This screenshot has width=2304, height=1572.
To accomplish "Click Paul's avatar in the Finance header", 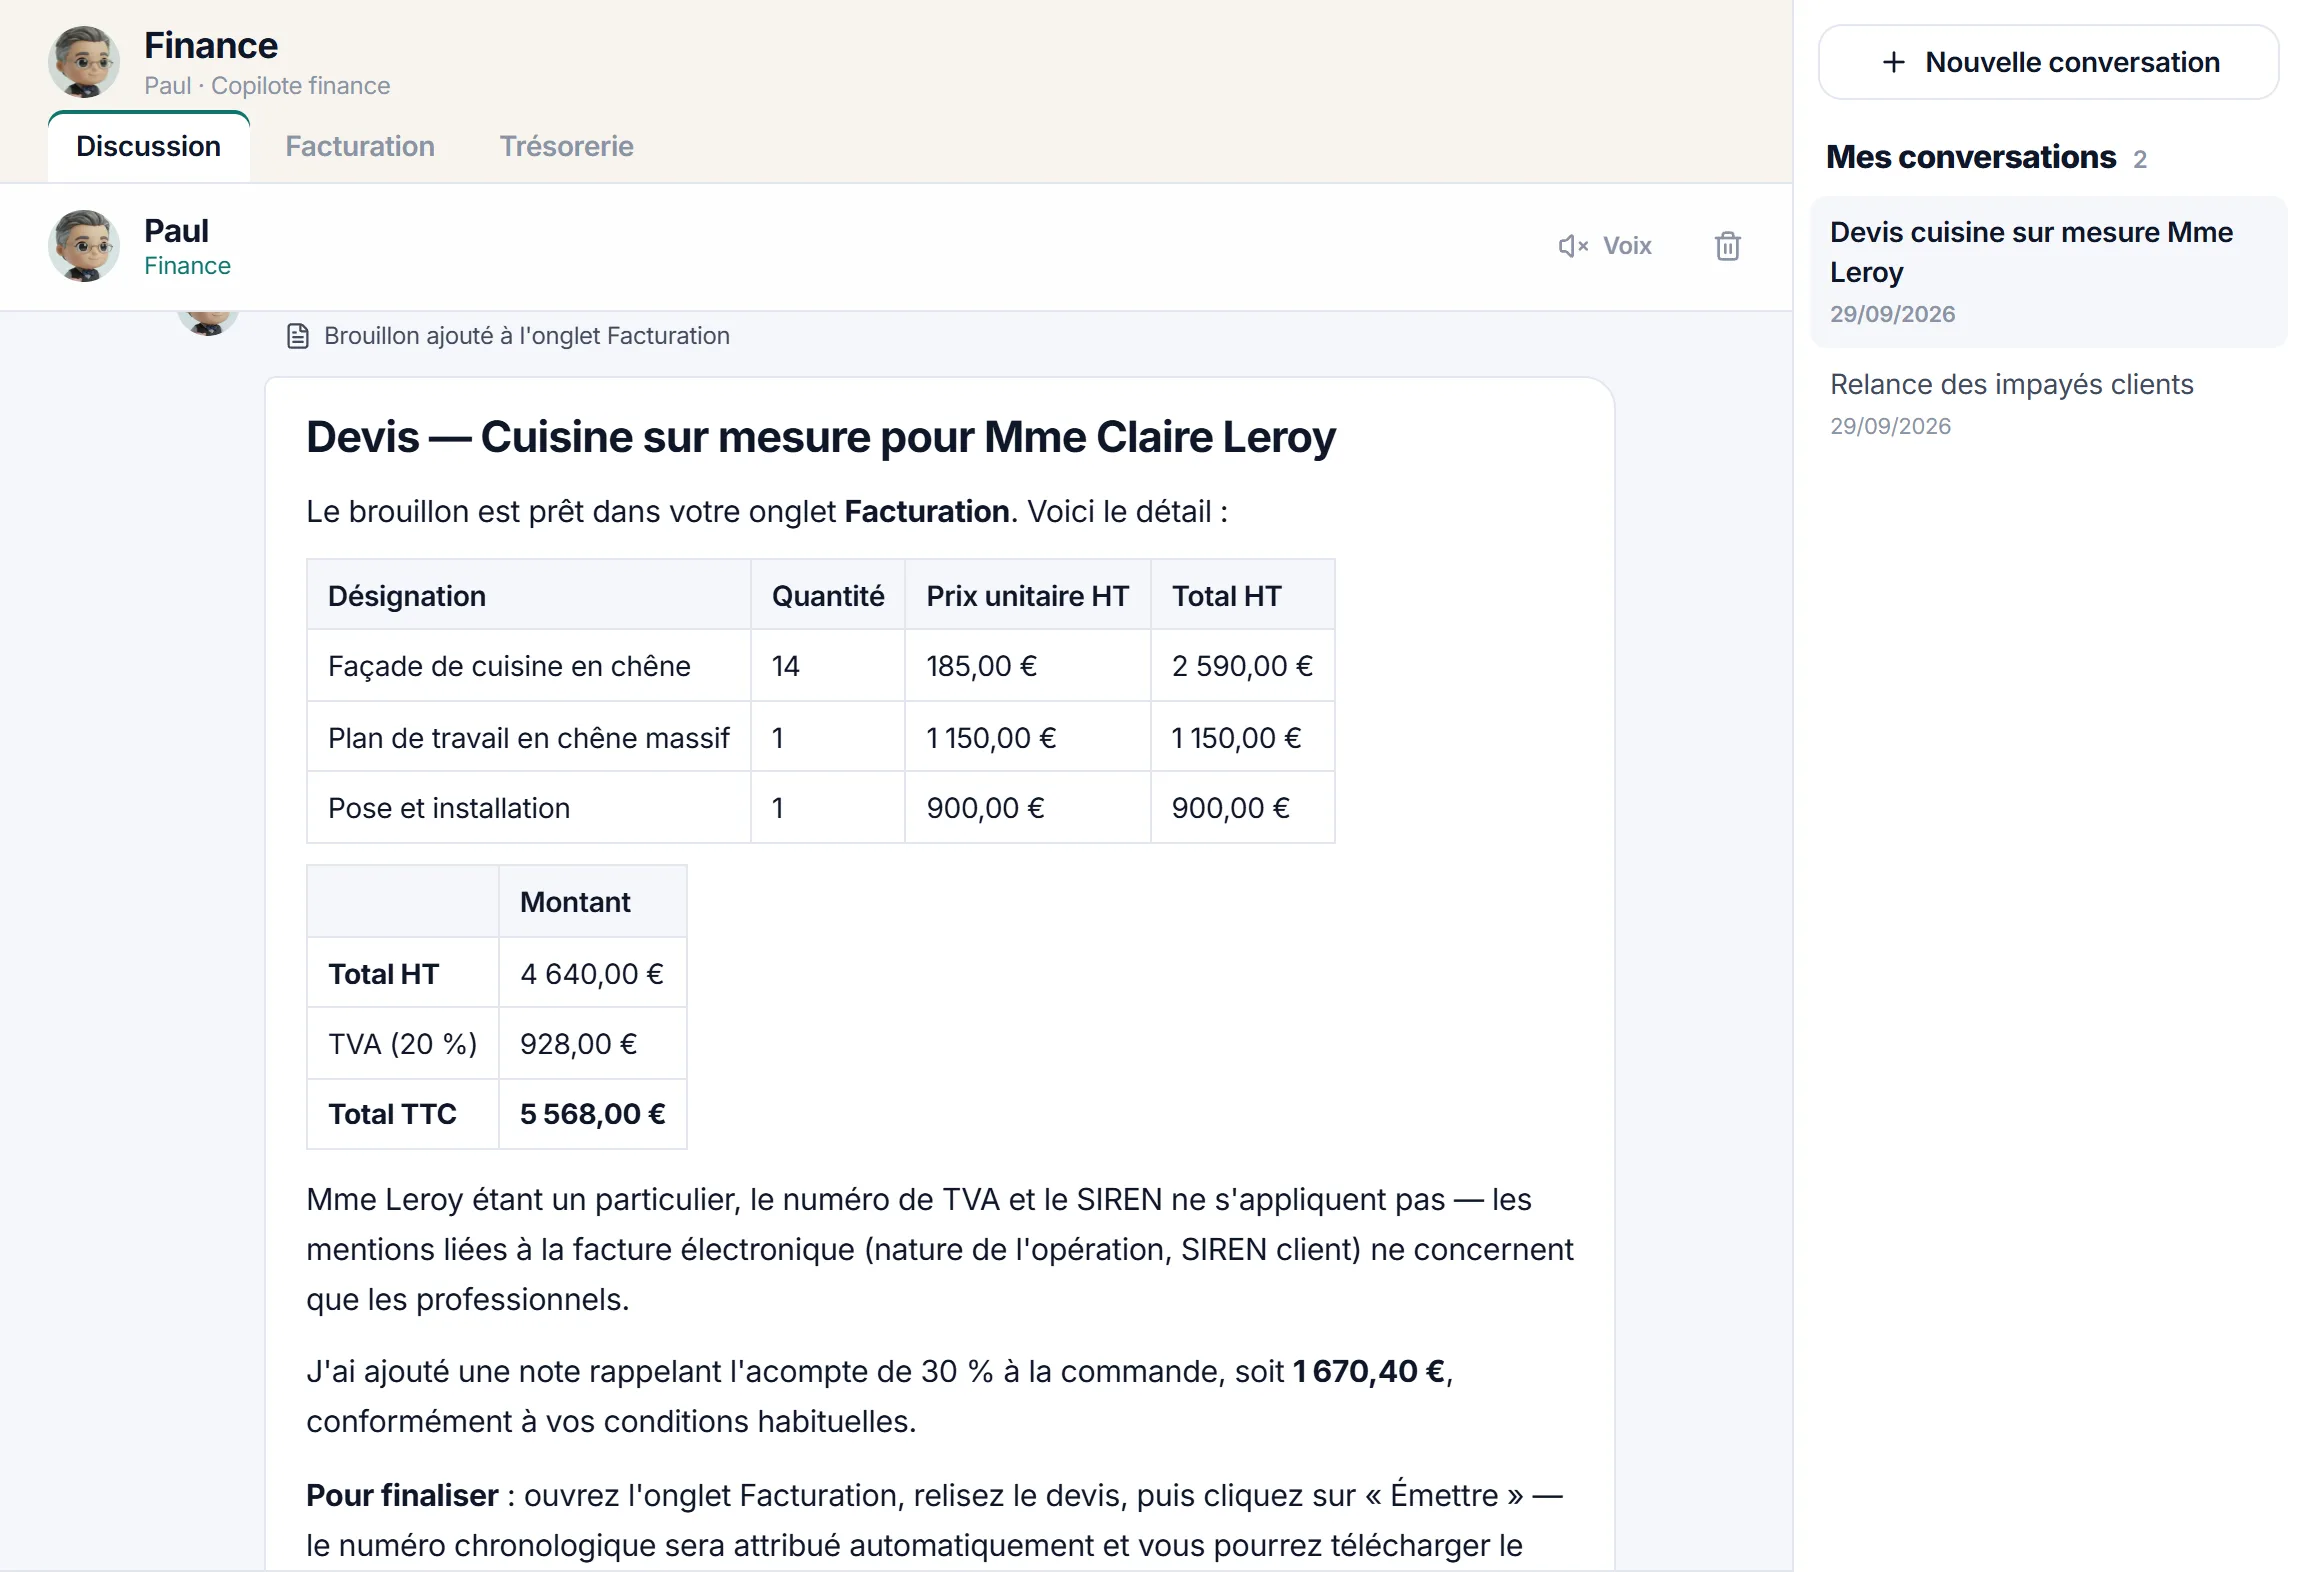I will click(x=84, y=62).
